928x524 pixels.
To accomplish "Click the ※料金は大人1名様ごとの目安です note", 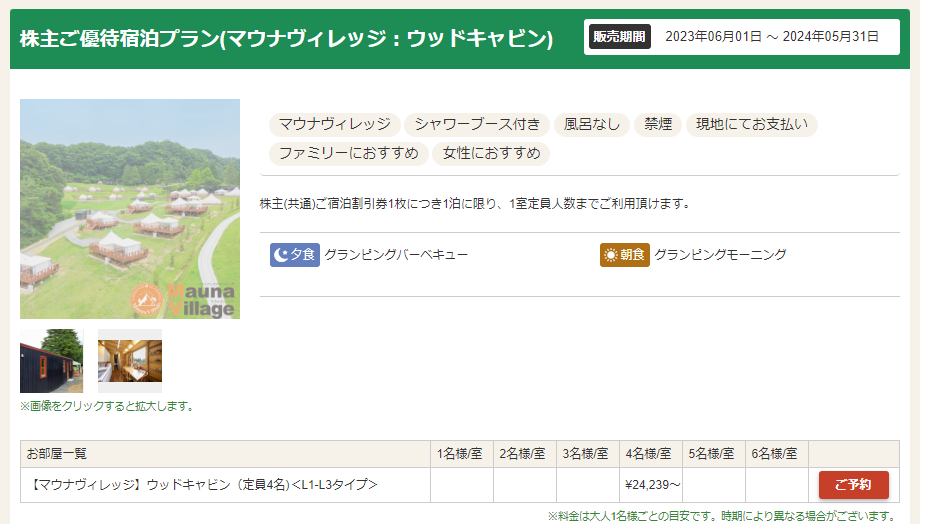I will pos(723,516).
